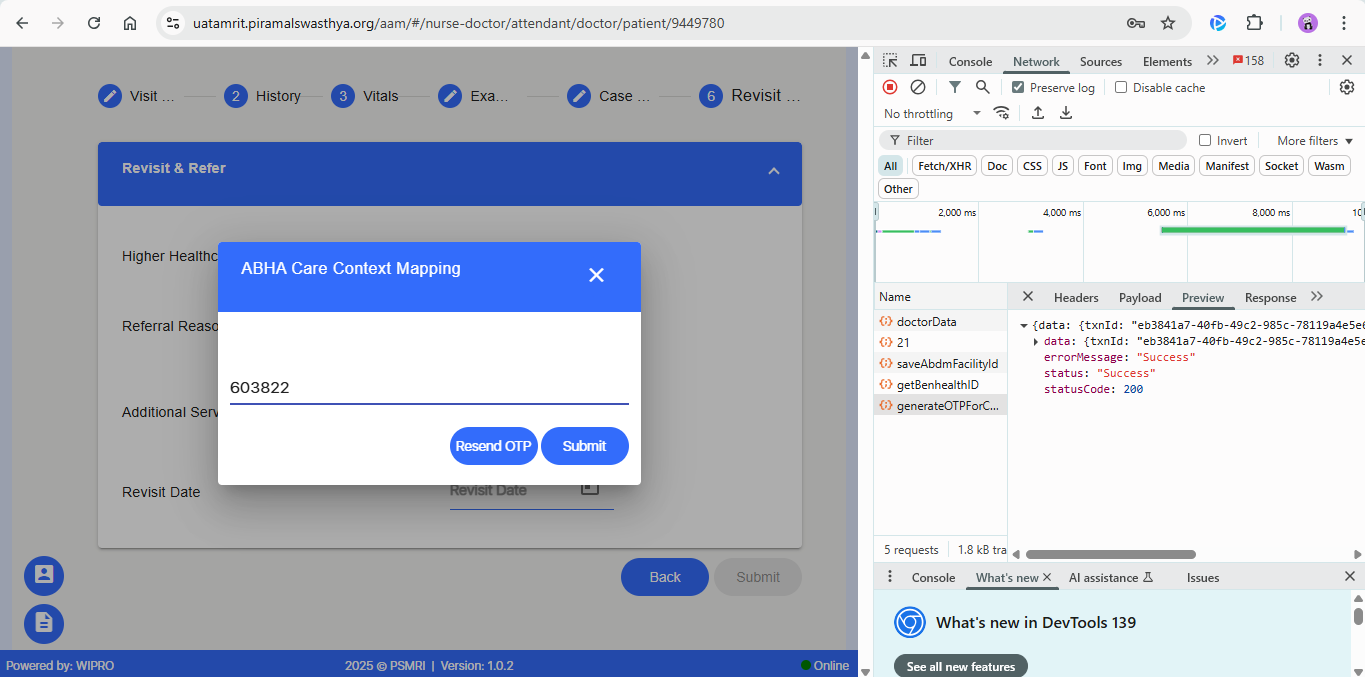The image size is (1365, 677).
Task: Click the export HAR download icon
Action: (x=1066, y=113)
